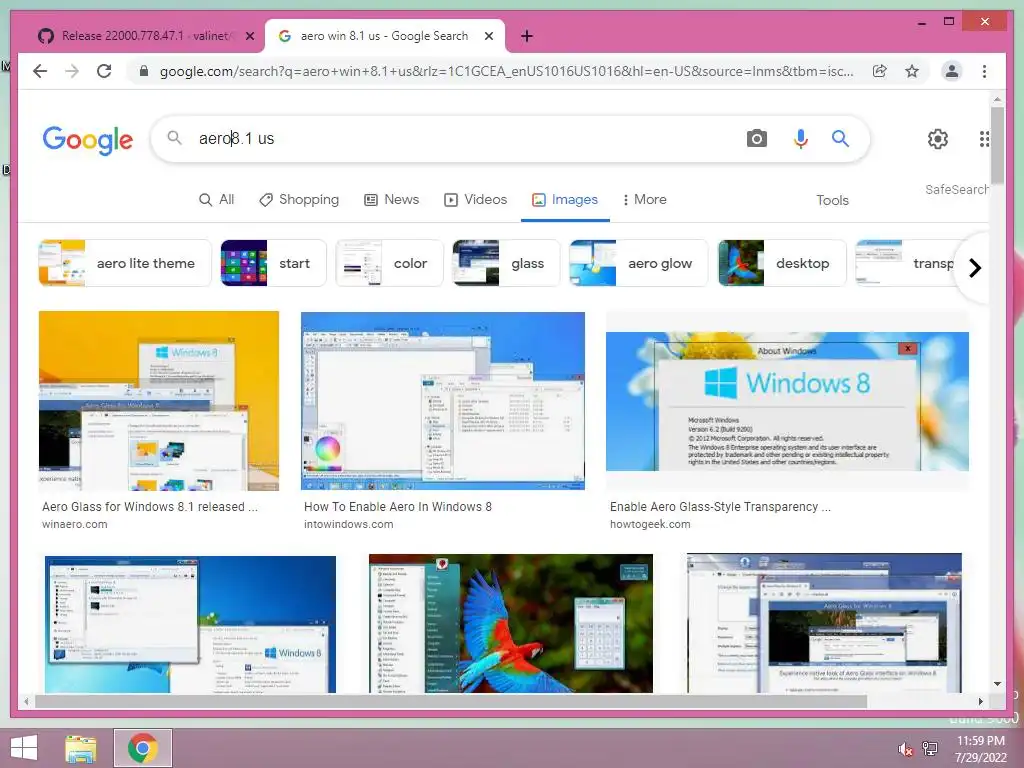The height and width of the screenshot is (768, 1024).
Task: Filter by the desktop chip
Action: 782,263
